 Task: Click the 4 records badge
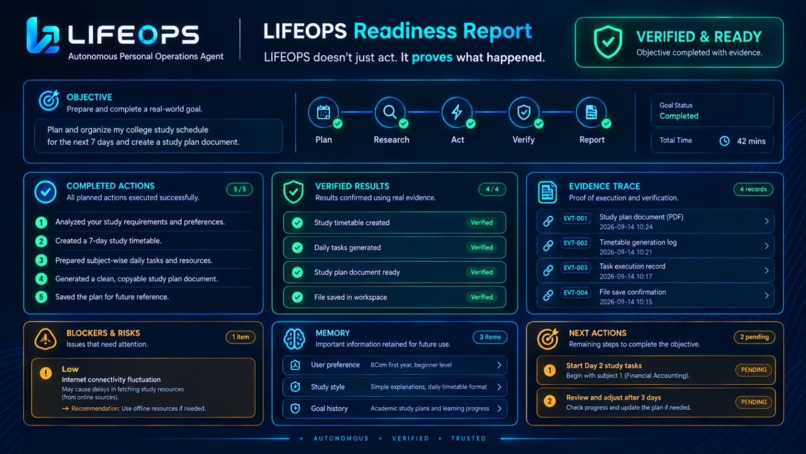click(x=753, y=189)
